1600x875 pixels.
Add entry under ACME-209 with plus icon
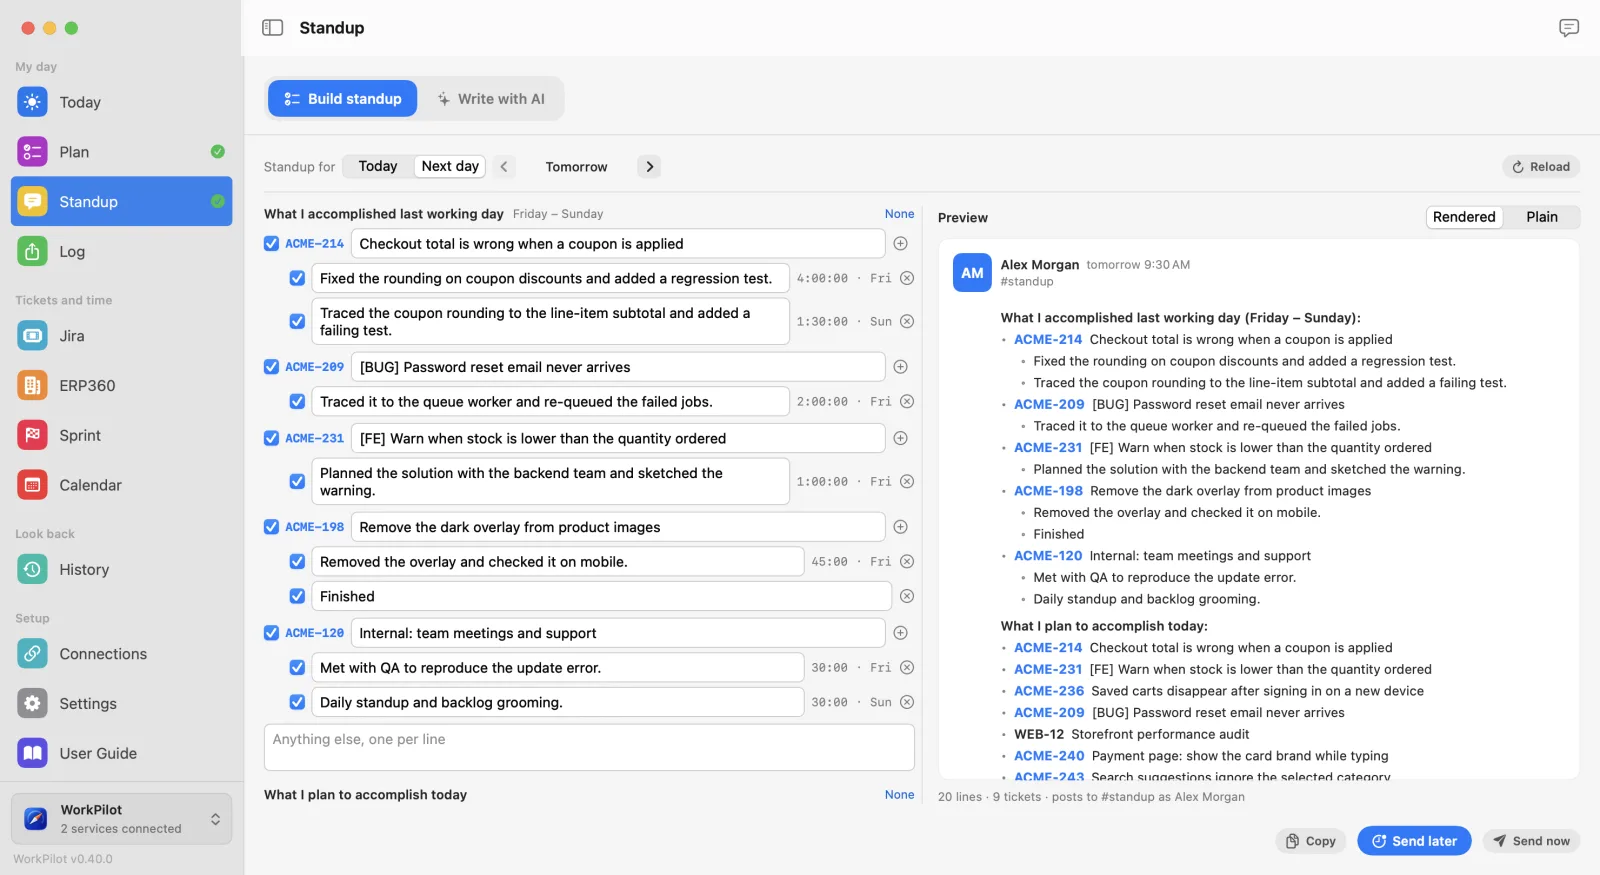tap(900, 367)
